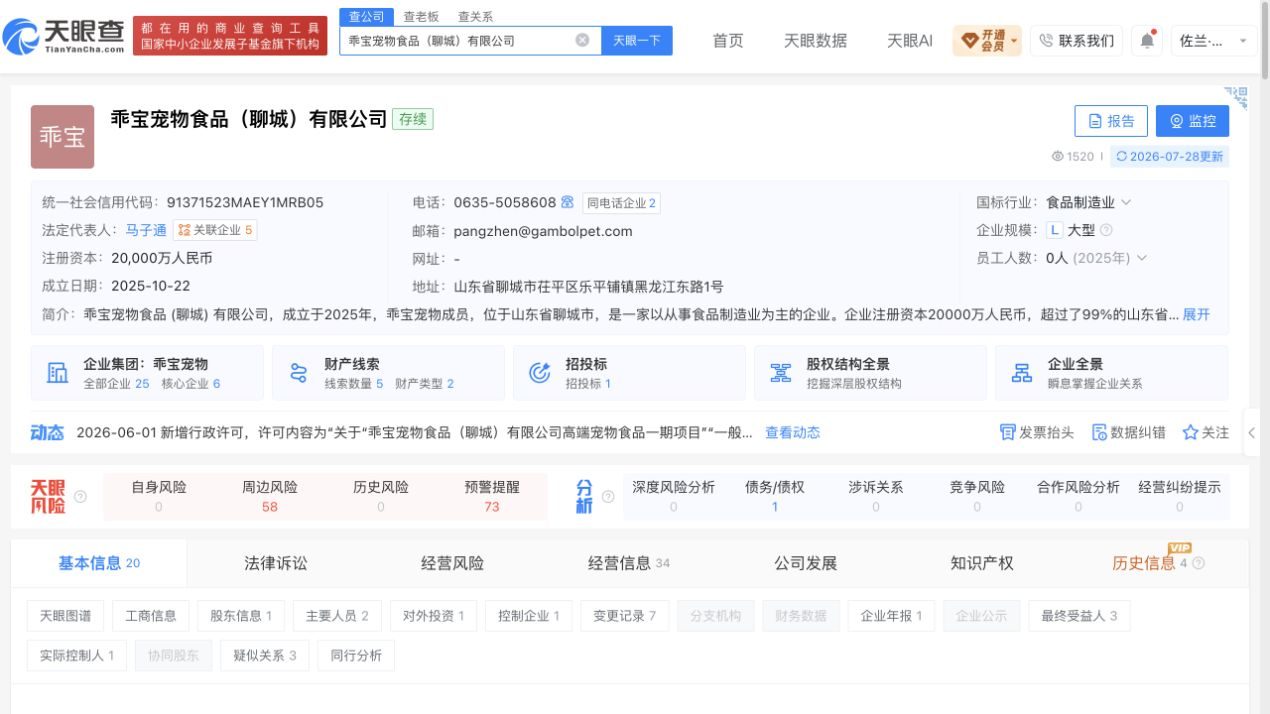This screenshot has width=1270, height=714.
Task: Click the TianYanCha logo
Action: tap(63, 37)
